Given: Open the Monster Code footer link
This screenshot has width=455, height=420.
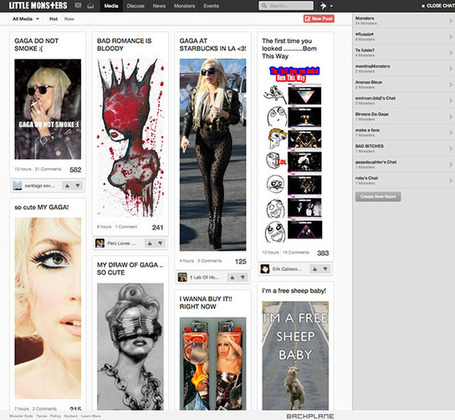Looking at the screenshot, I should [21, 416].
